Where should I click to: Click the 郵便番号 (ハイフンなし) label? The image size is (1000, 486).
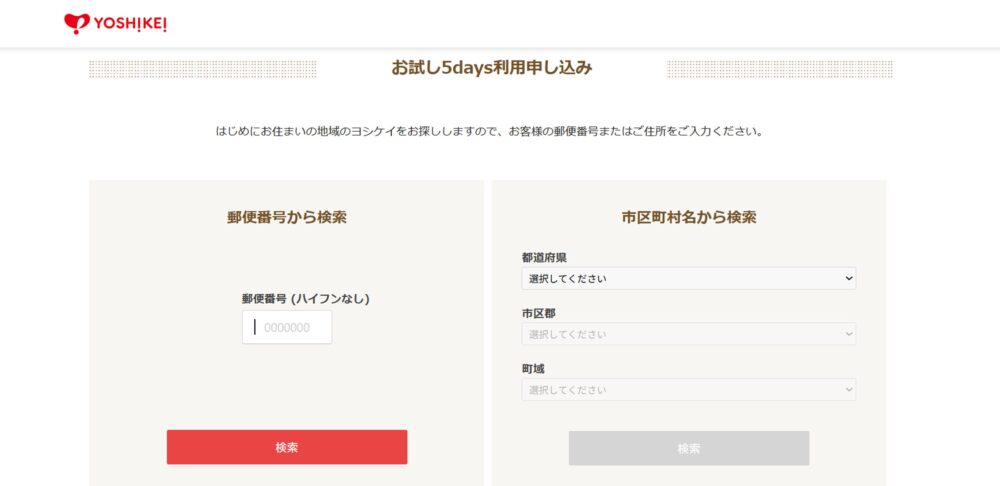tap(305, 298)
